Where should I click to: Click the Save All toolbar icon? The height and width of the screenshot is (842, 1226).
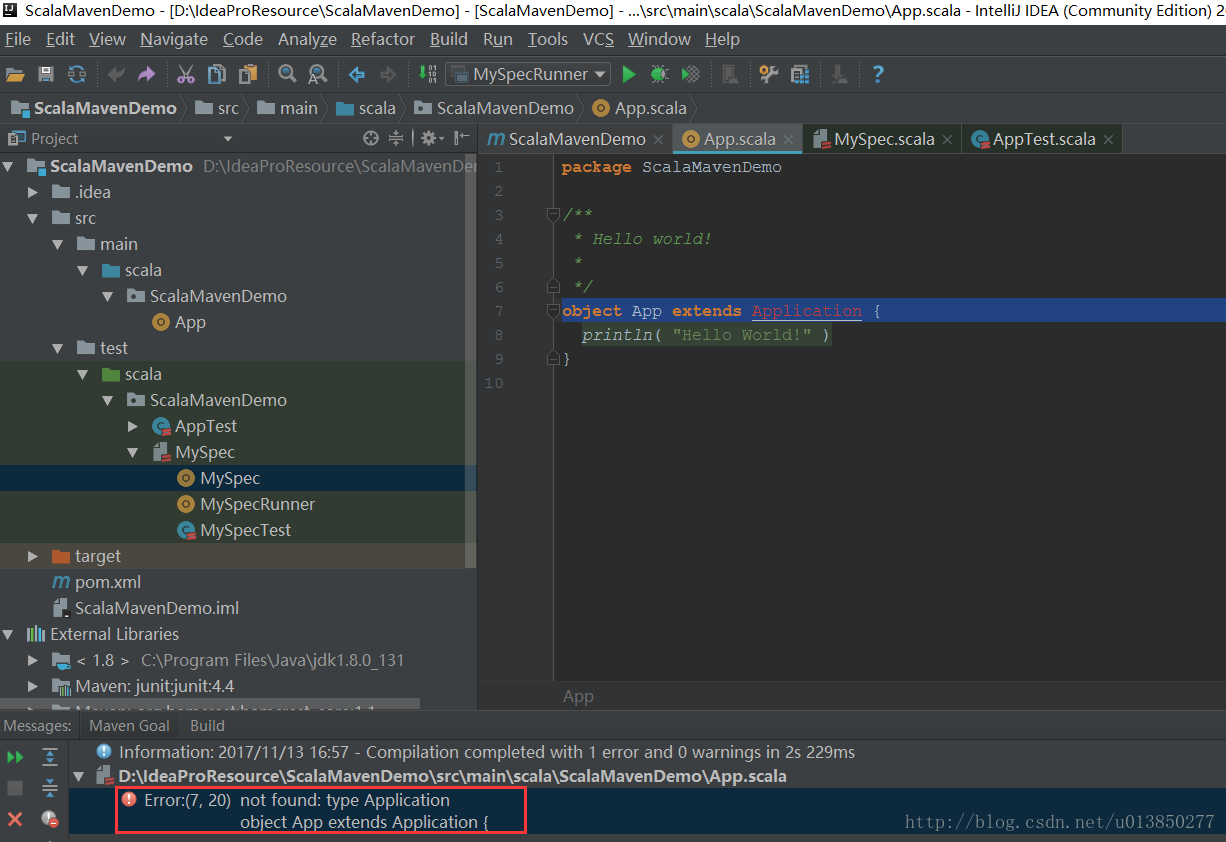(x=45, y=74)
